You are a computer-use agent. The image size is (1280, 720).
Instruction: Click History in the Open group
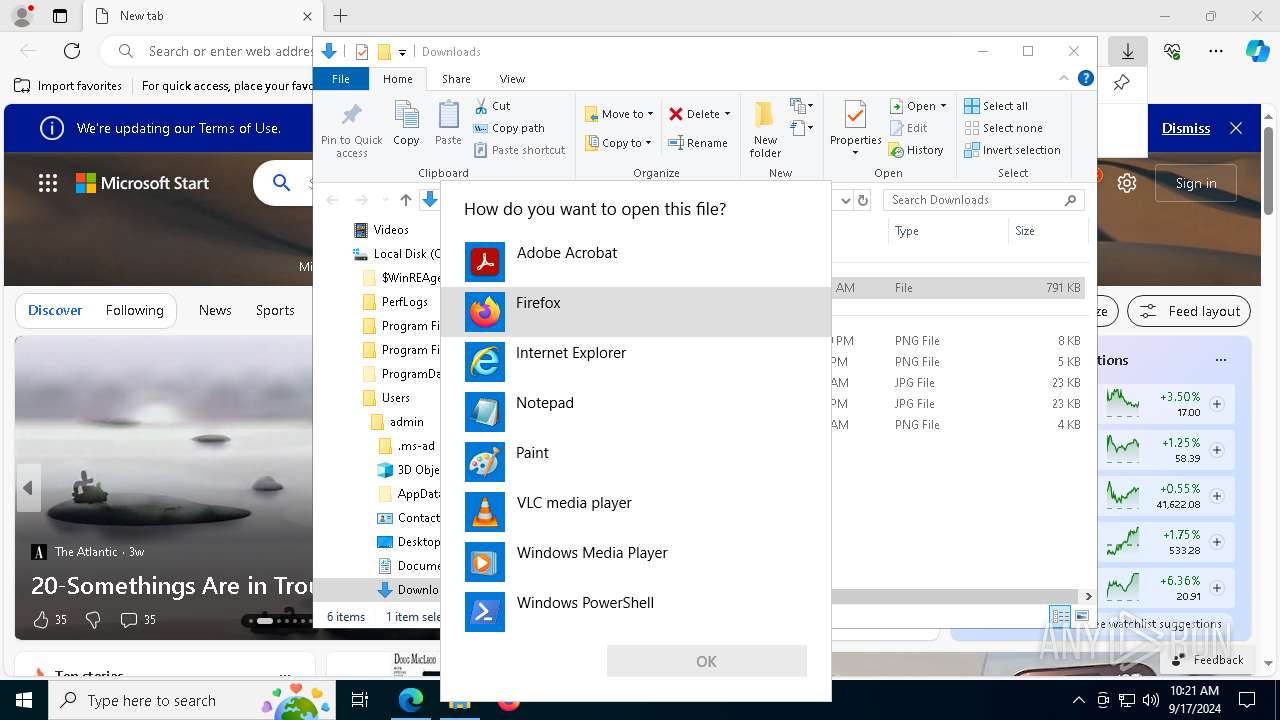point(916,150)
